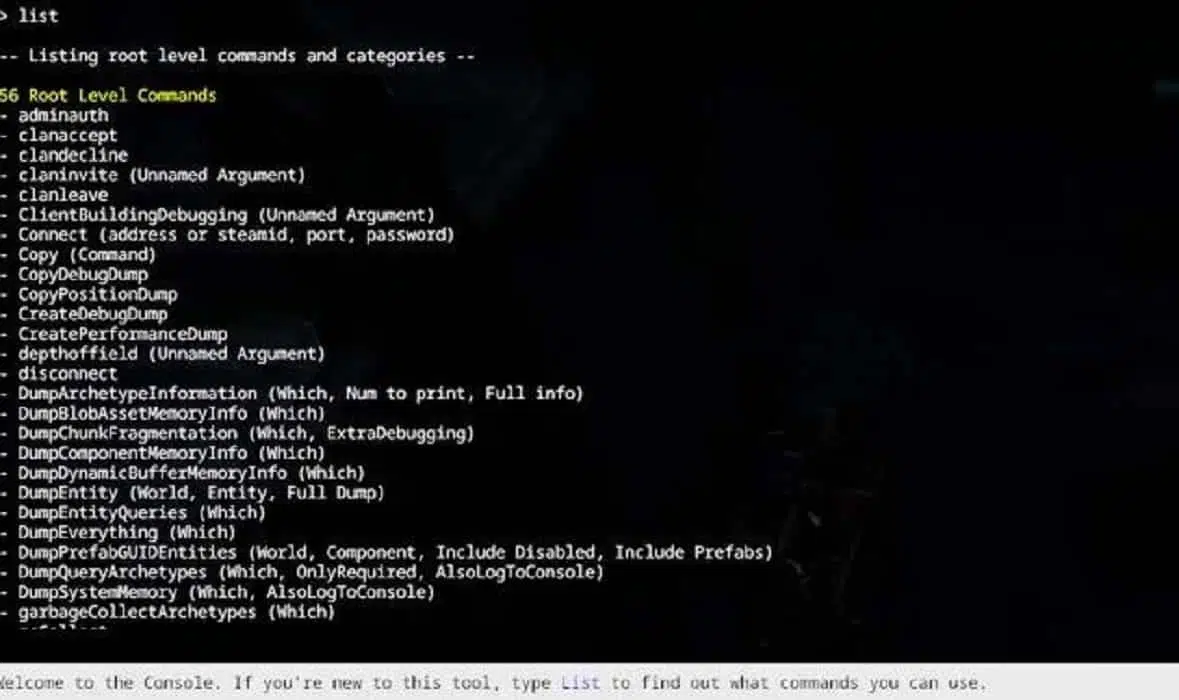This screenshot has width=1179, height=700.
Task: Click the CopyPositionDump command
Action: [x=98, y=295]
